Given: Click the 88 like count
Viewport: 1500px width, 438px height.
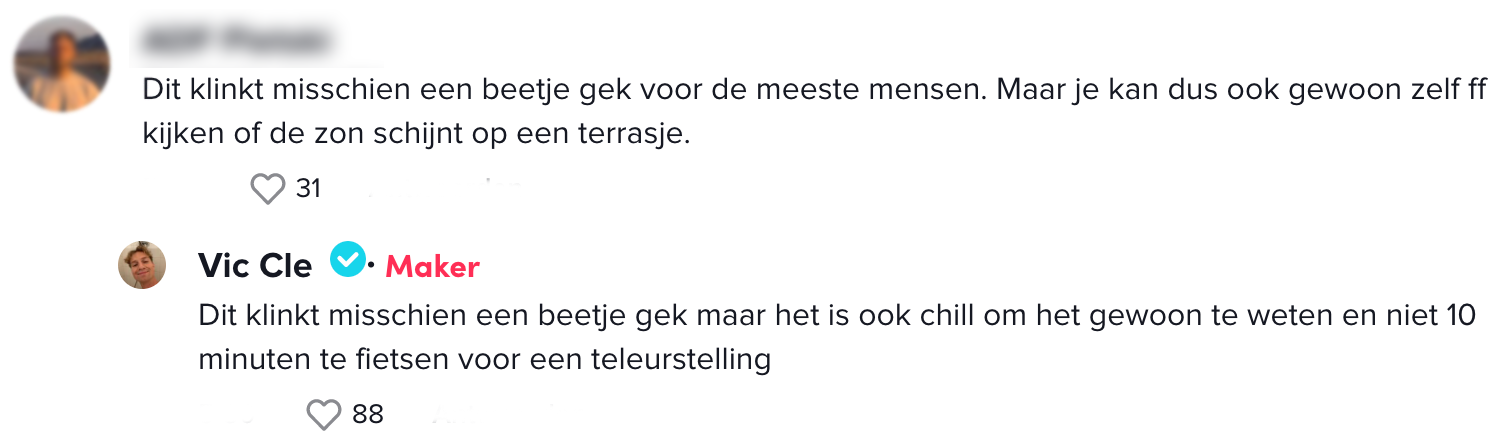Looking at the screenshot, I should coord(368,414).
